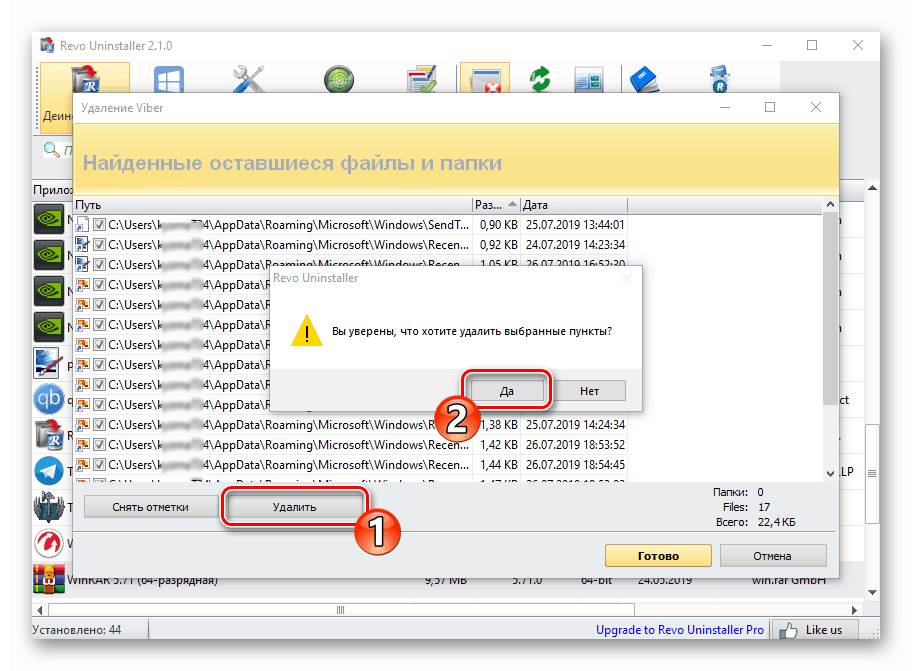Click the Снять отметки button
This screenshot has height=671, width=912.
(x=150, y=507)
